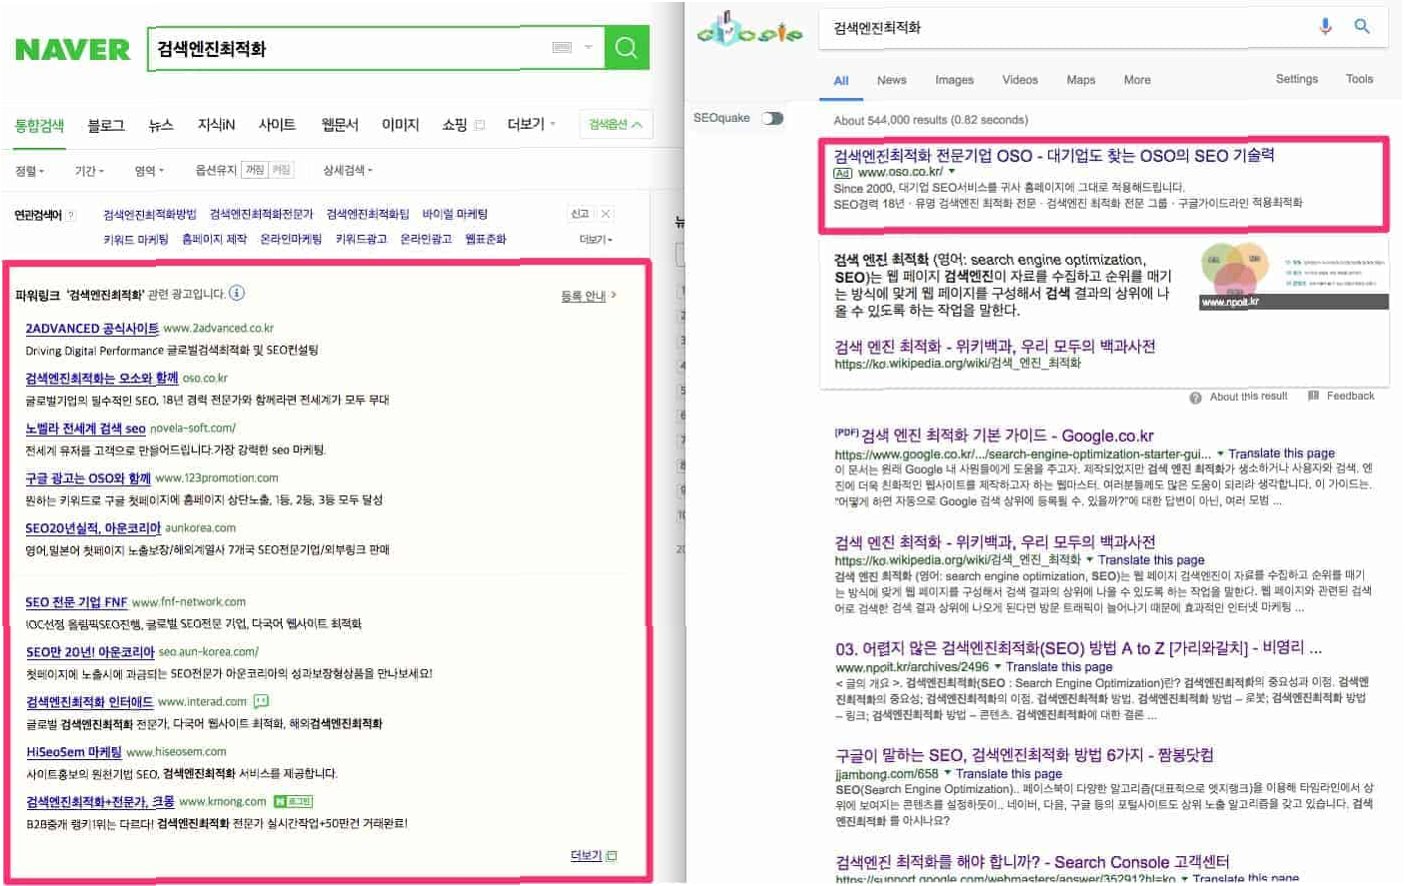Select the 블로그 tab
1405x886 pixels.
pos(106,125)
